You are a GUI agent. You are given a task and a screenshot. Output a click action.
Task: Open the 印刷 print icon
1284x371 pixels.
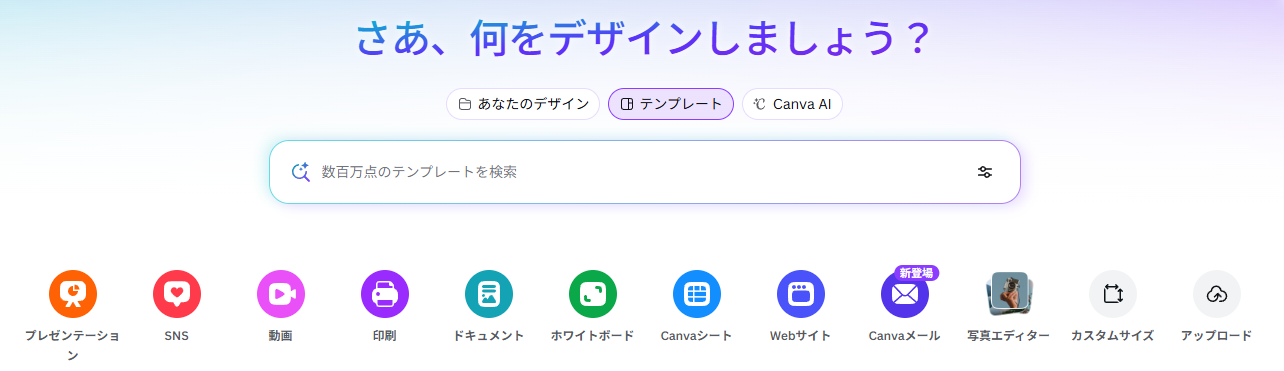coord(385,294)
